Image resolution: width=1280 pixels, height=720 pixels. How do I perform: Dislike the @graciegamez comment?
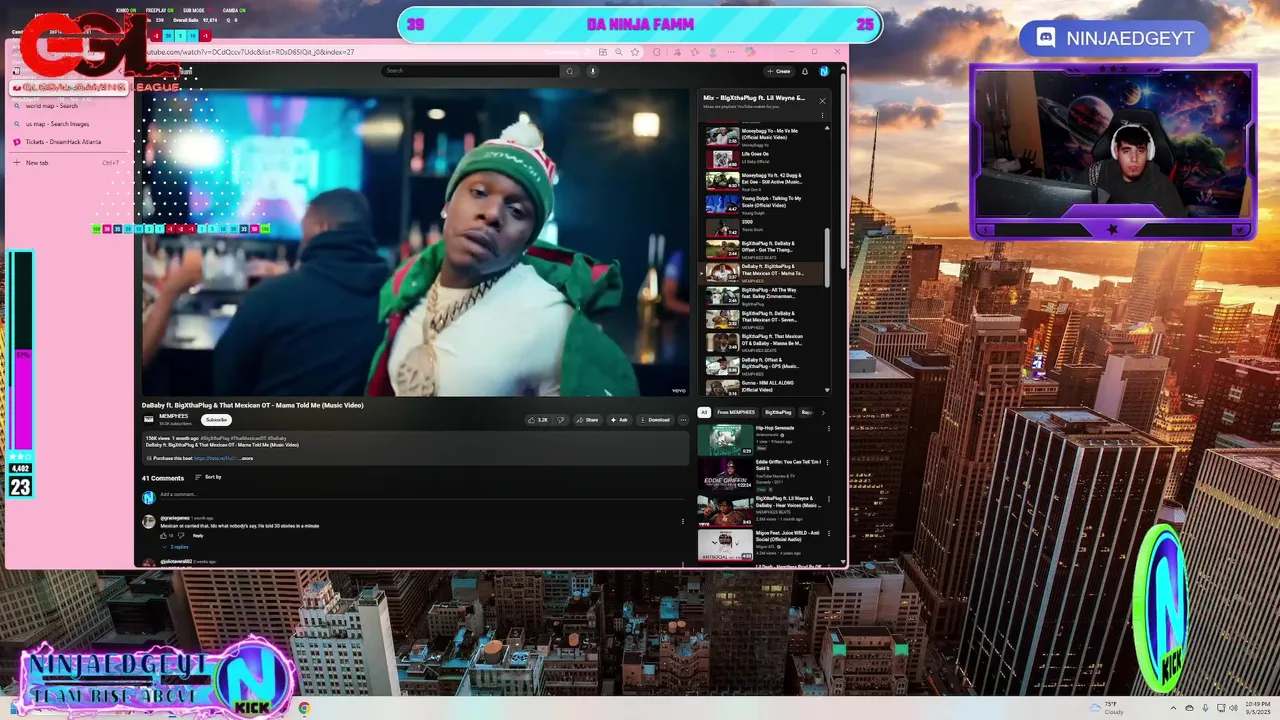click(x=180, y=535)
